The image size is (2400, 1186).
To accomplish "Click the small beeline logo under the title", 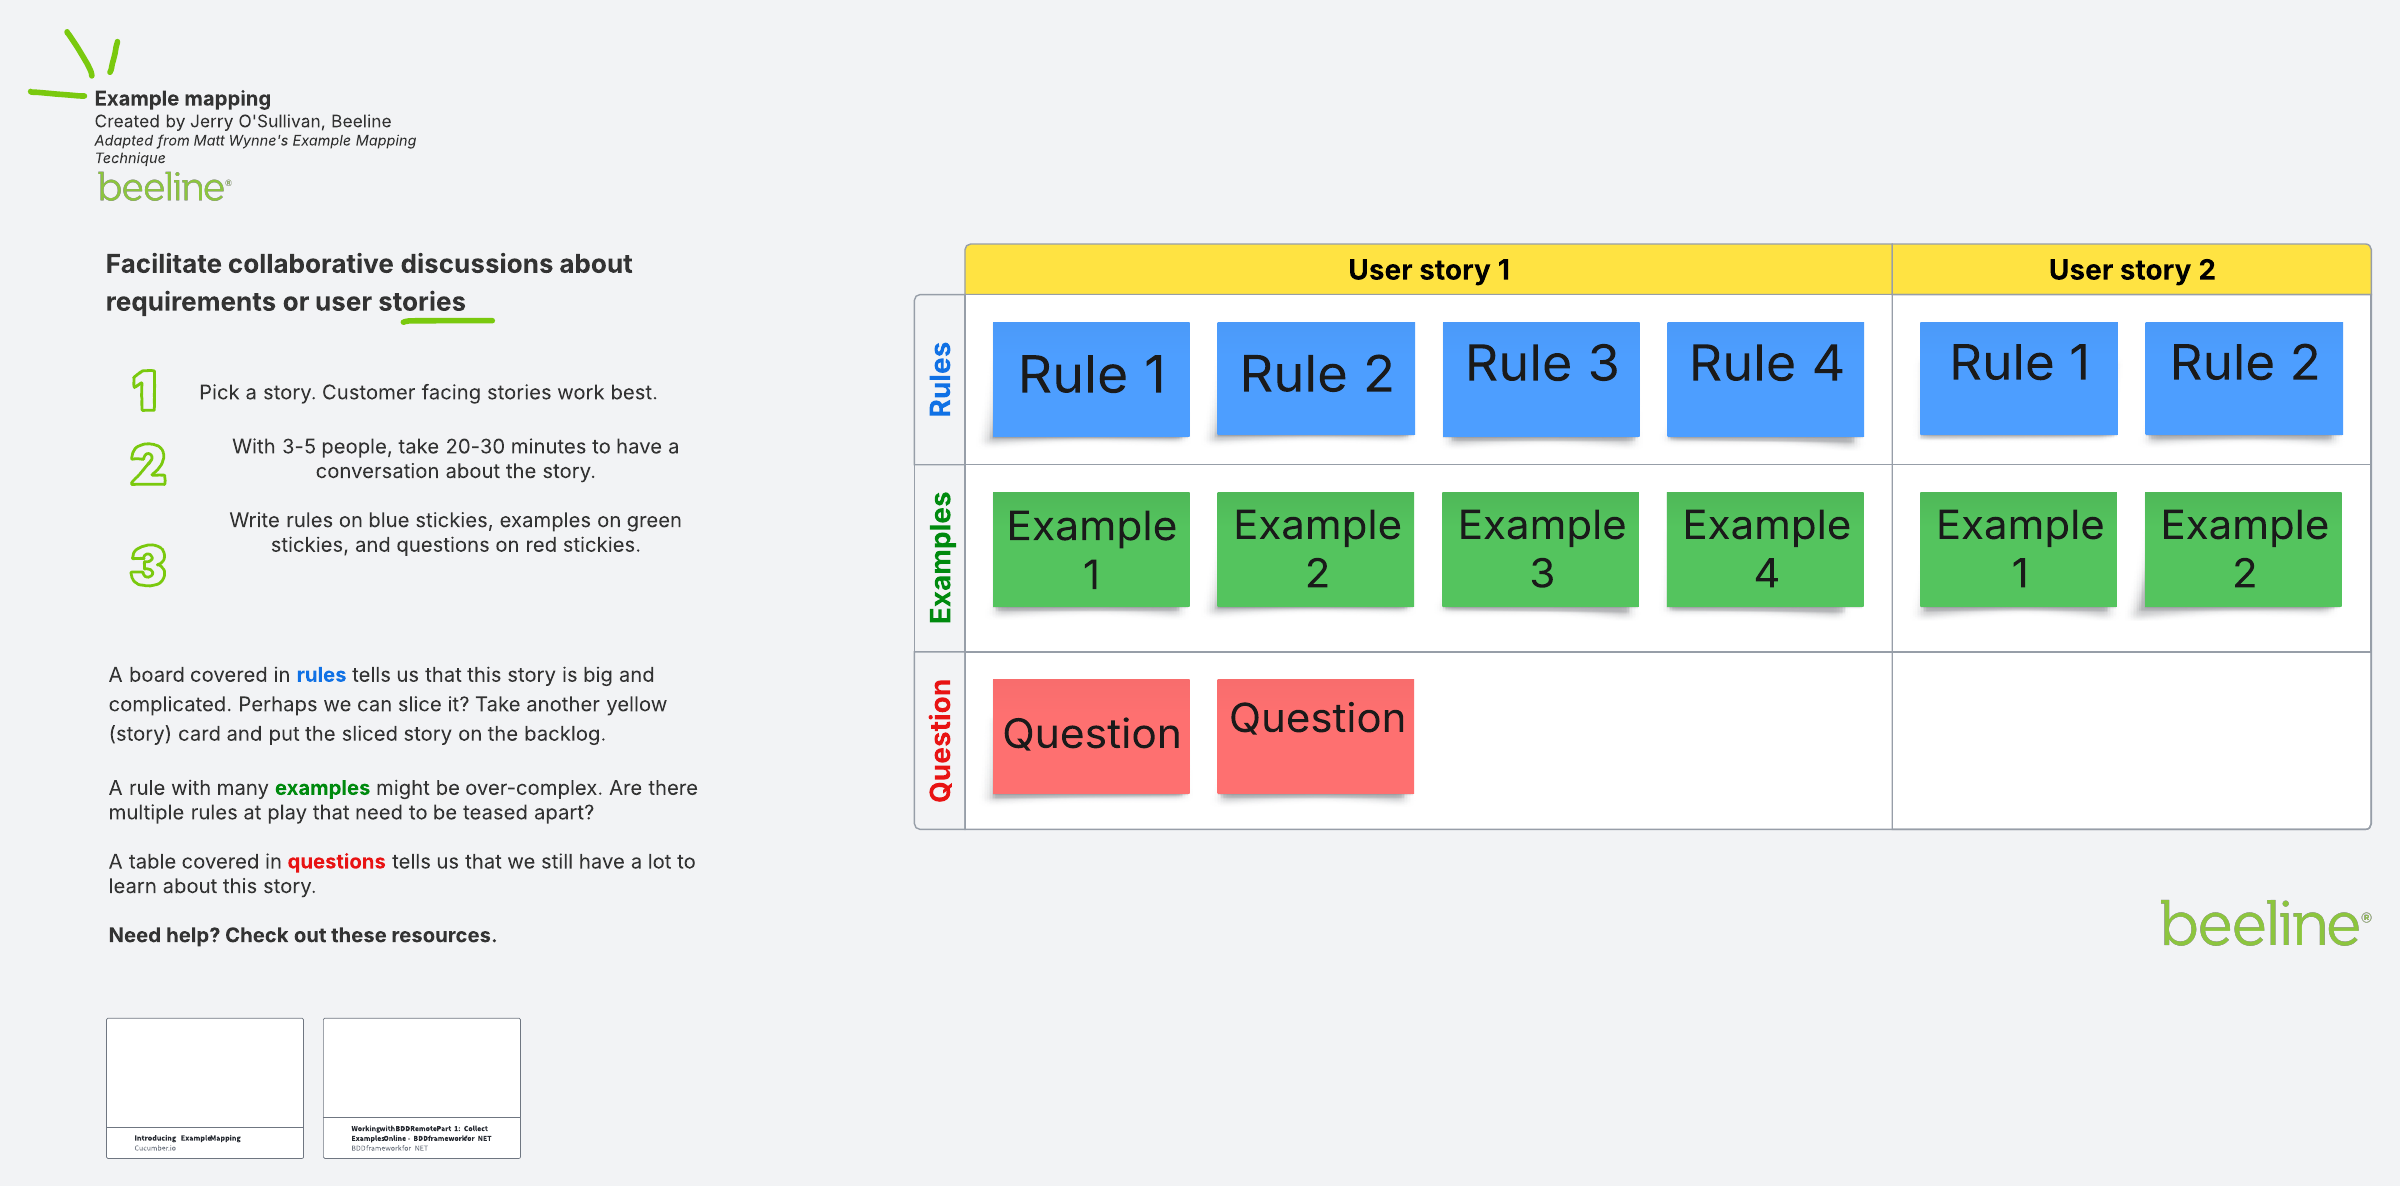I will 164,187.
